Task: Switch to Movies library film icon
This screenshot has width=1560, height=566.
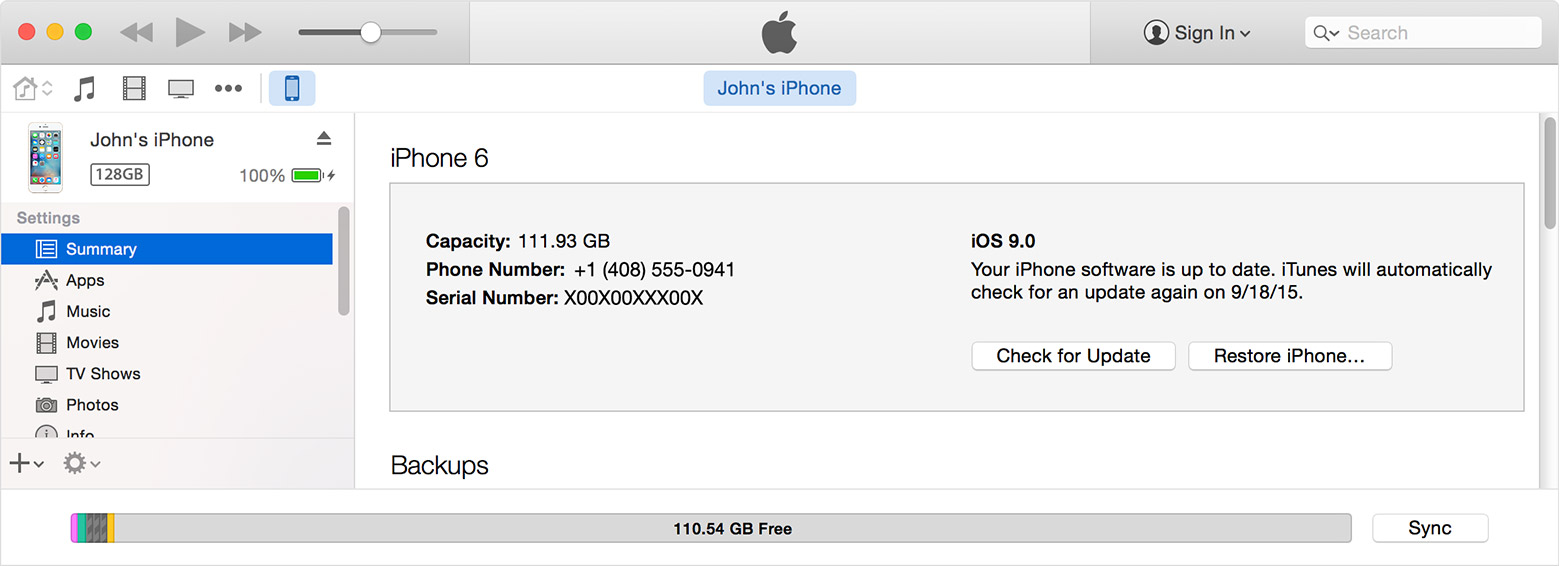Action: [x=134, y=88]
